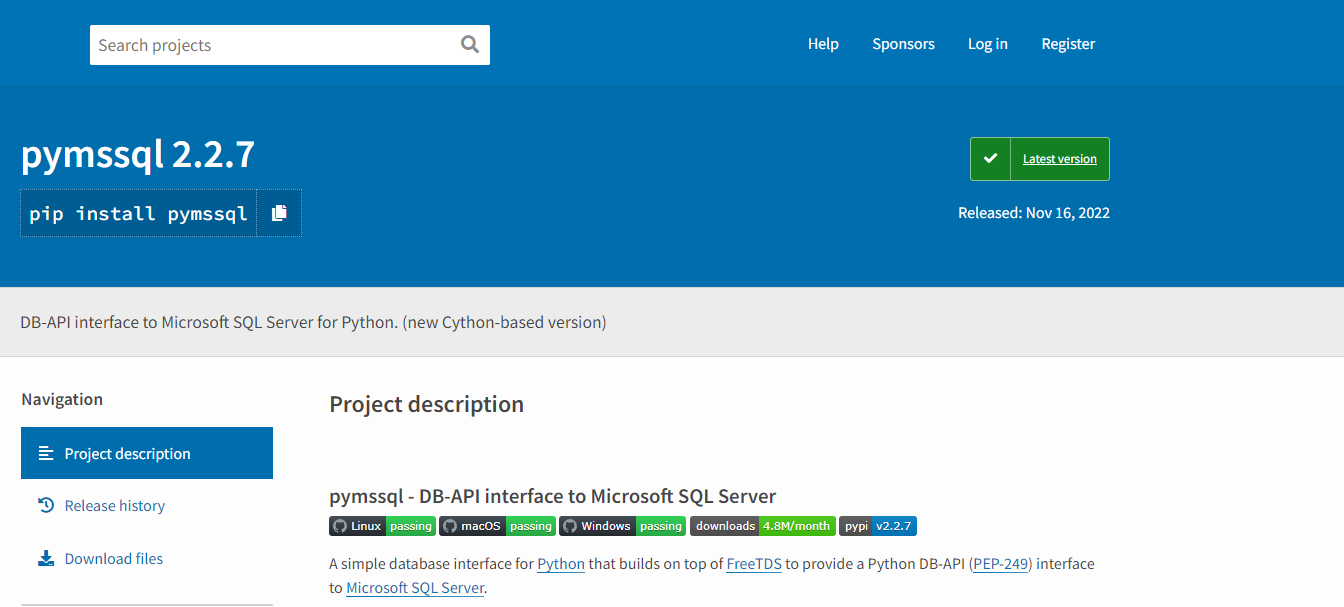Click the pymssql - DB-API interface subheading
This screenshot has height=607, width=1344.
tap(553, 496)
